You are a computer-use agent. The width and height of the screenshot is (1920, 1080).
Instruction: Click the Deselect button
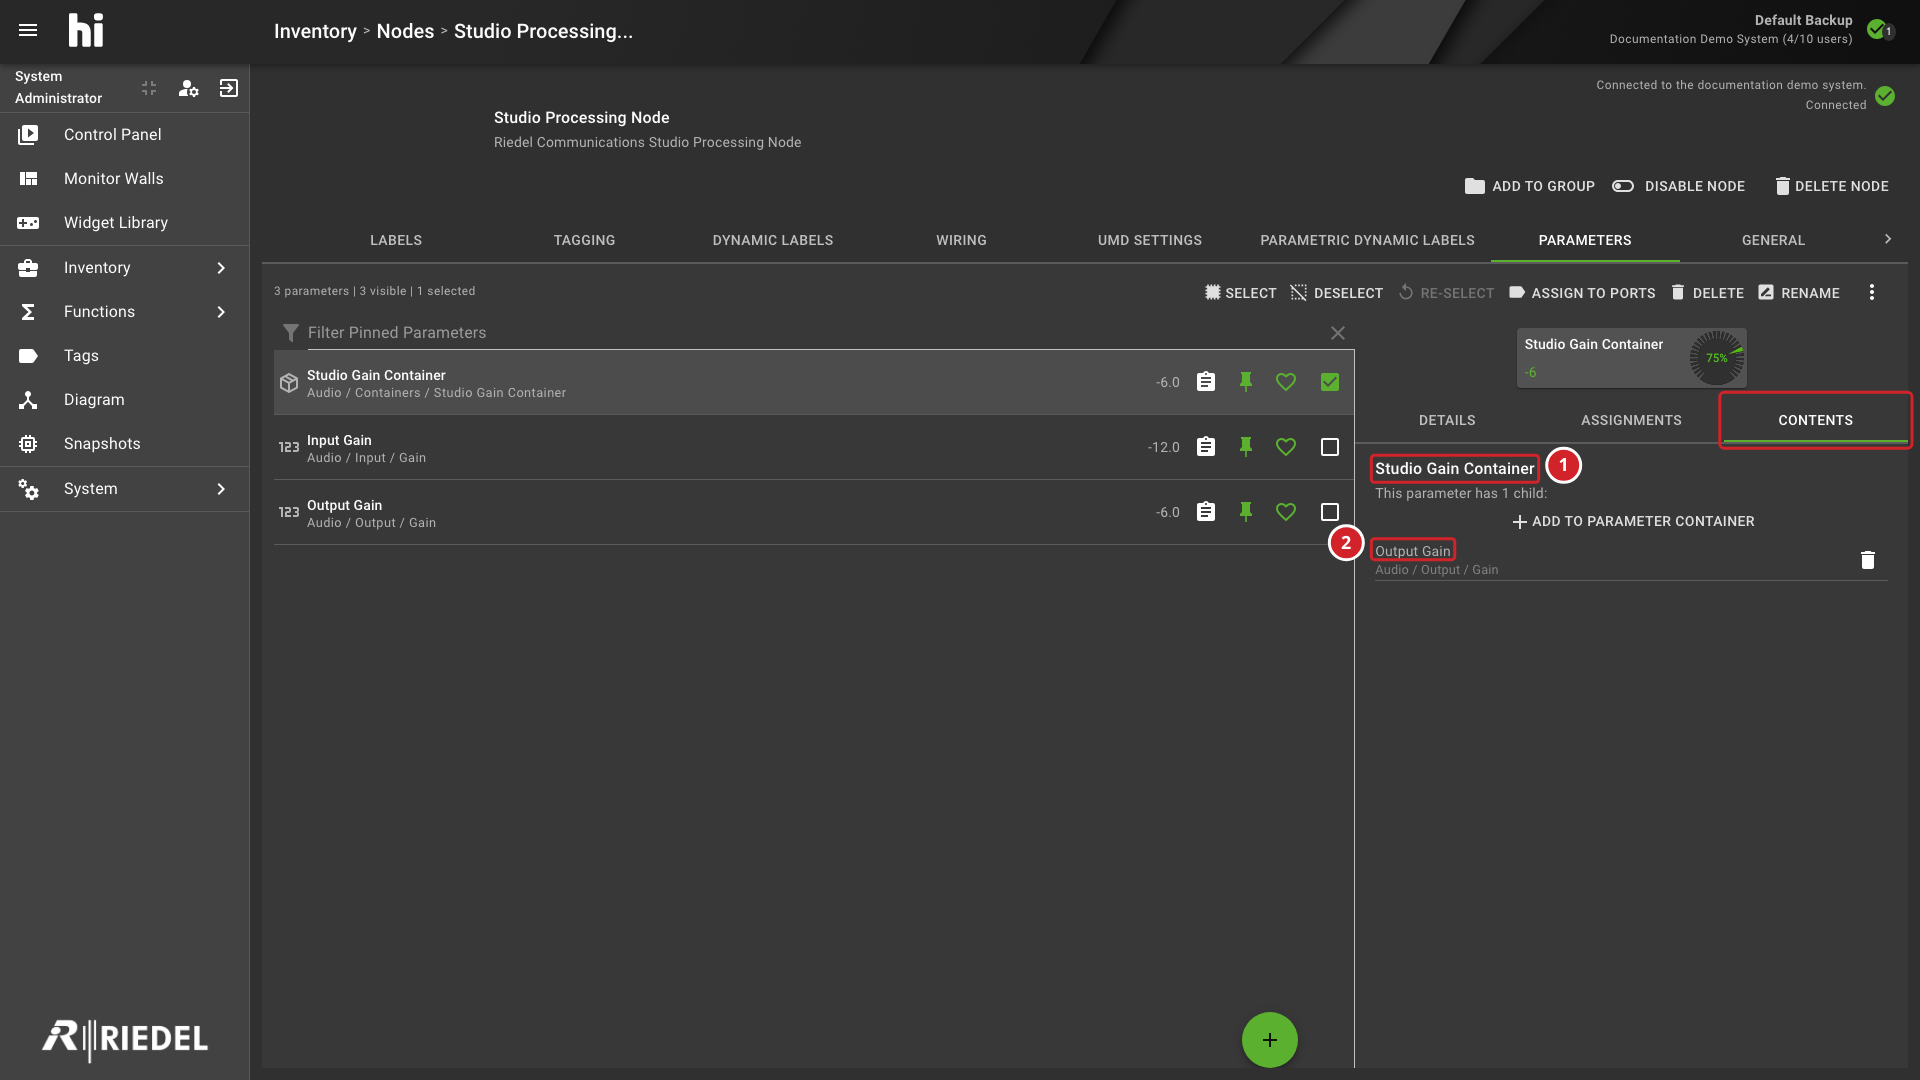click(x=1336, y=293)
